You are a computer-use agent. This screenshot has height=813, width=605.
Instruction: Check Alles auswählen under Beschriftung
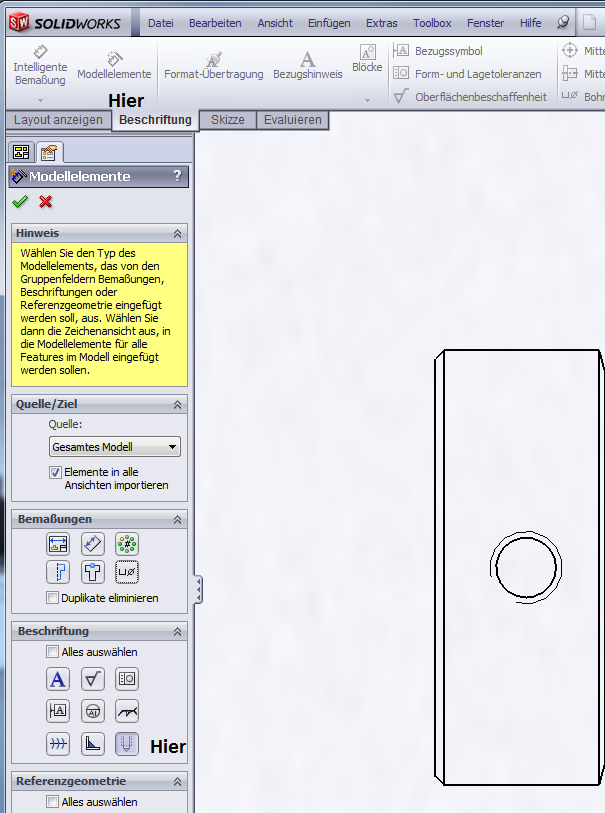52,652
